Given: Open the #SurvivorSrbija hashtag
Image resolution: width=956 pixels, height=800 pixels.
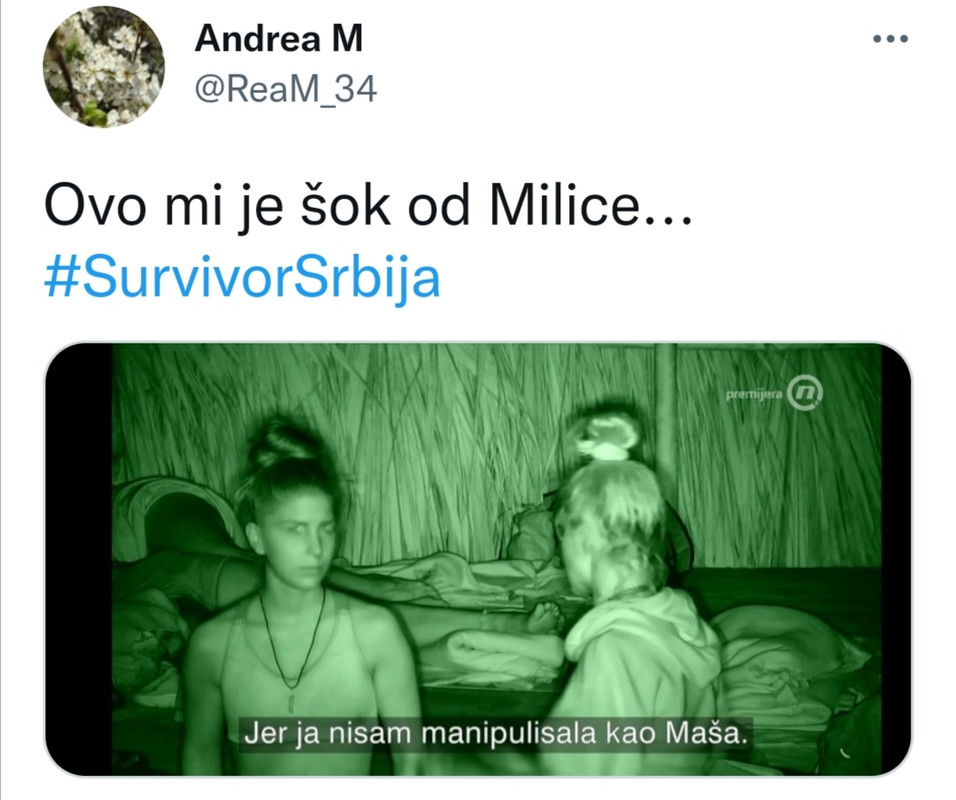Looking at the screenshot, I should (x=242, y=277).
